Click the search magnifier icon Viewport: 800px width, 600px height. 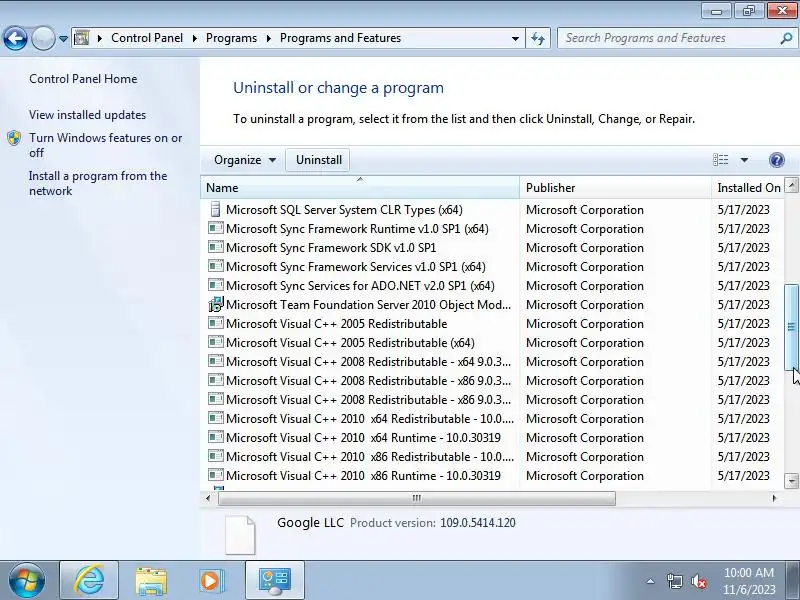click(x=786, y=38)
